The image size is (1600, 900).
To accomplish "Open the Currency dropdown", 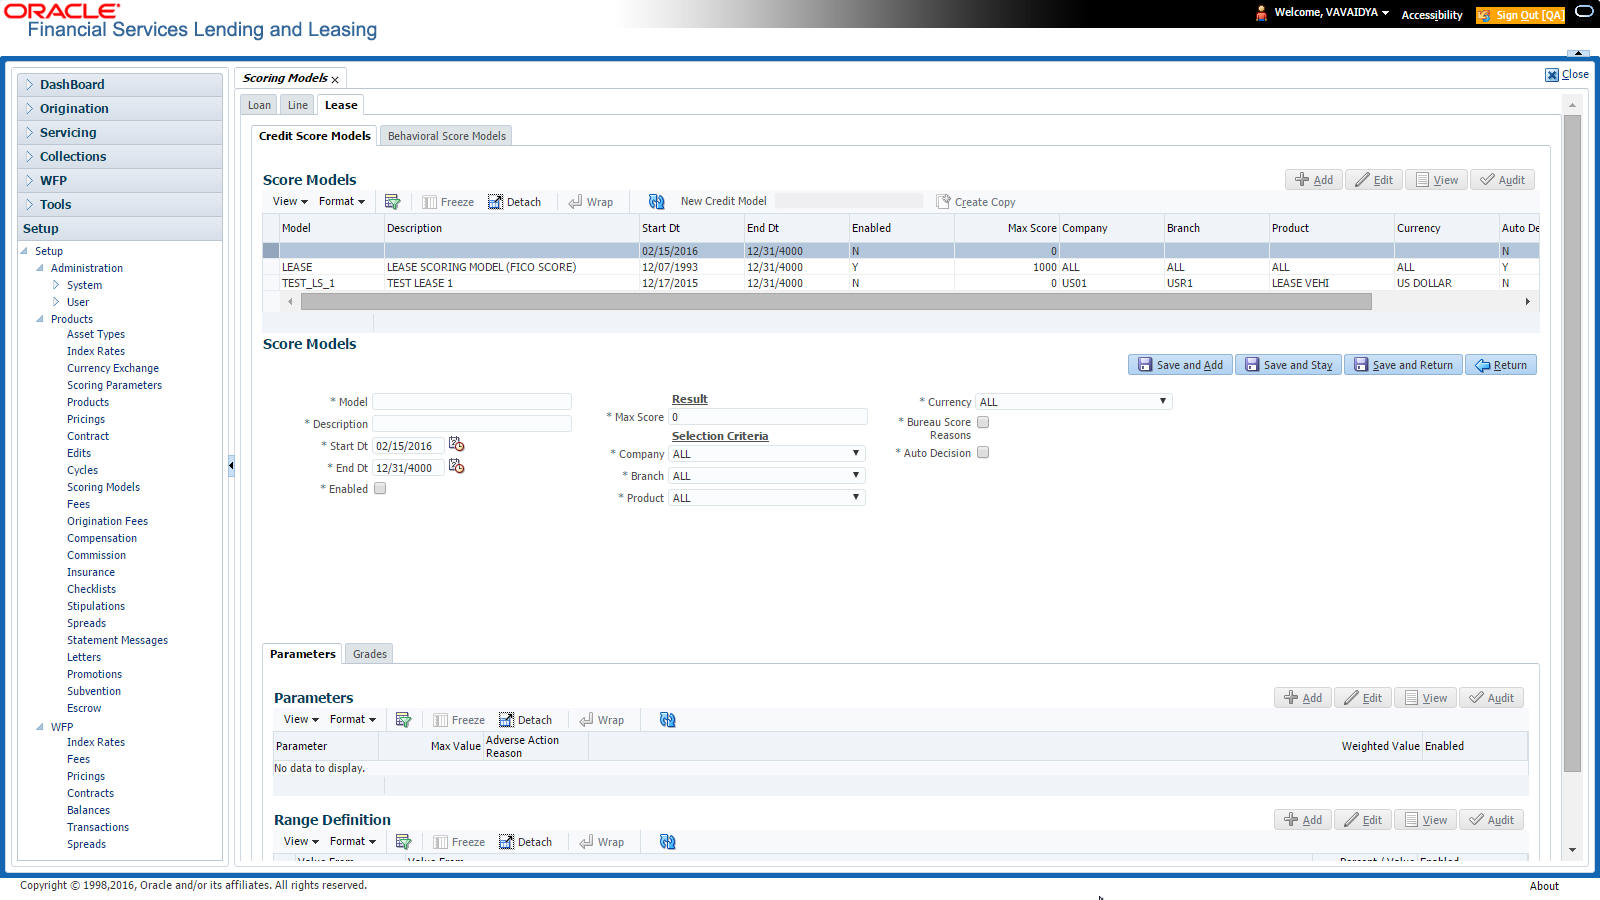I will click(x=1073, y=402).
